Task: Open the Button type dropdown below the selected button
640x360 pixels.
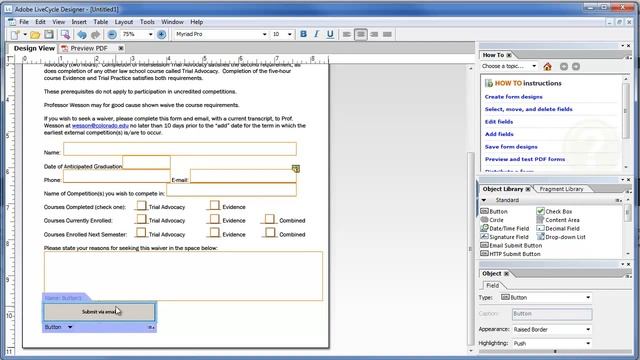Action: 70,327
